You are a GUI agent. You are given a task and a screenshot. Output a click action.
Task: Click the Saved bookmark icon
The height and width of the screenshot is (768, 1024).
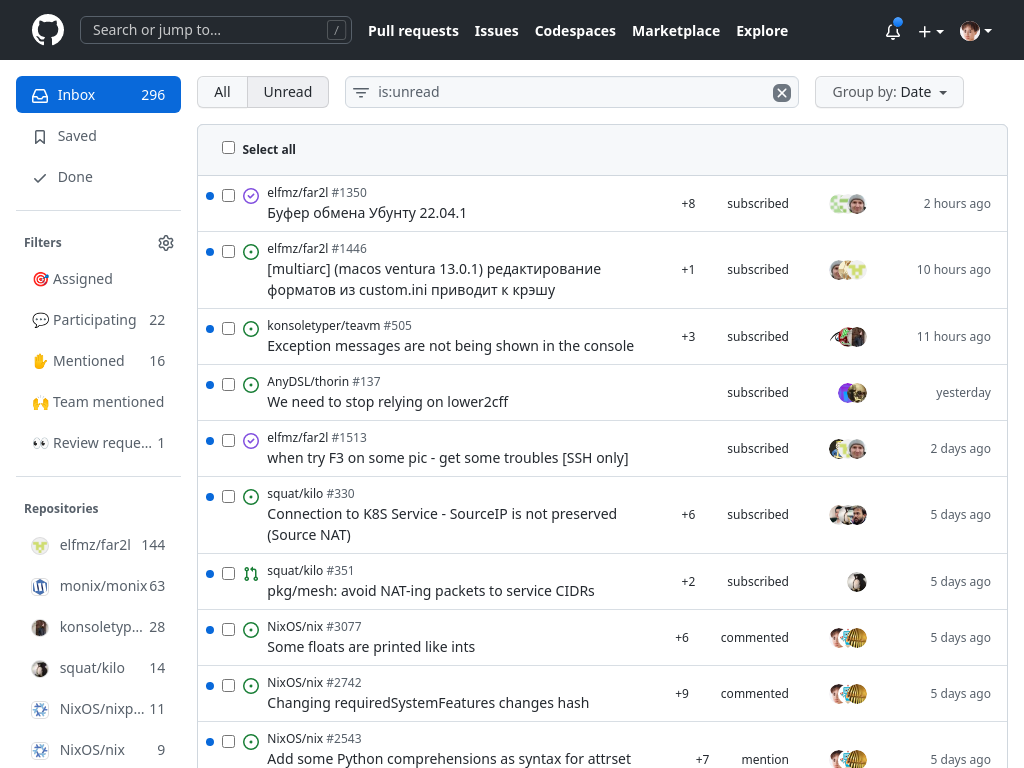click(x=40, y=136)
